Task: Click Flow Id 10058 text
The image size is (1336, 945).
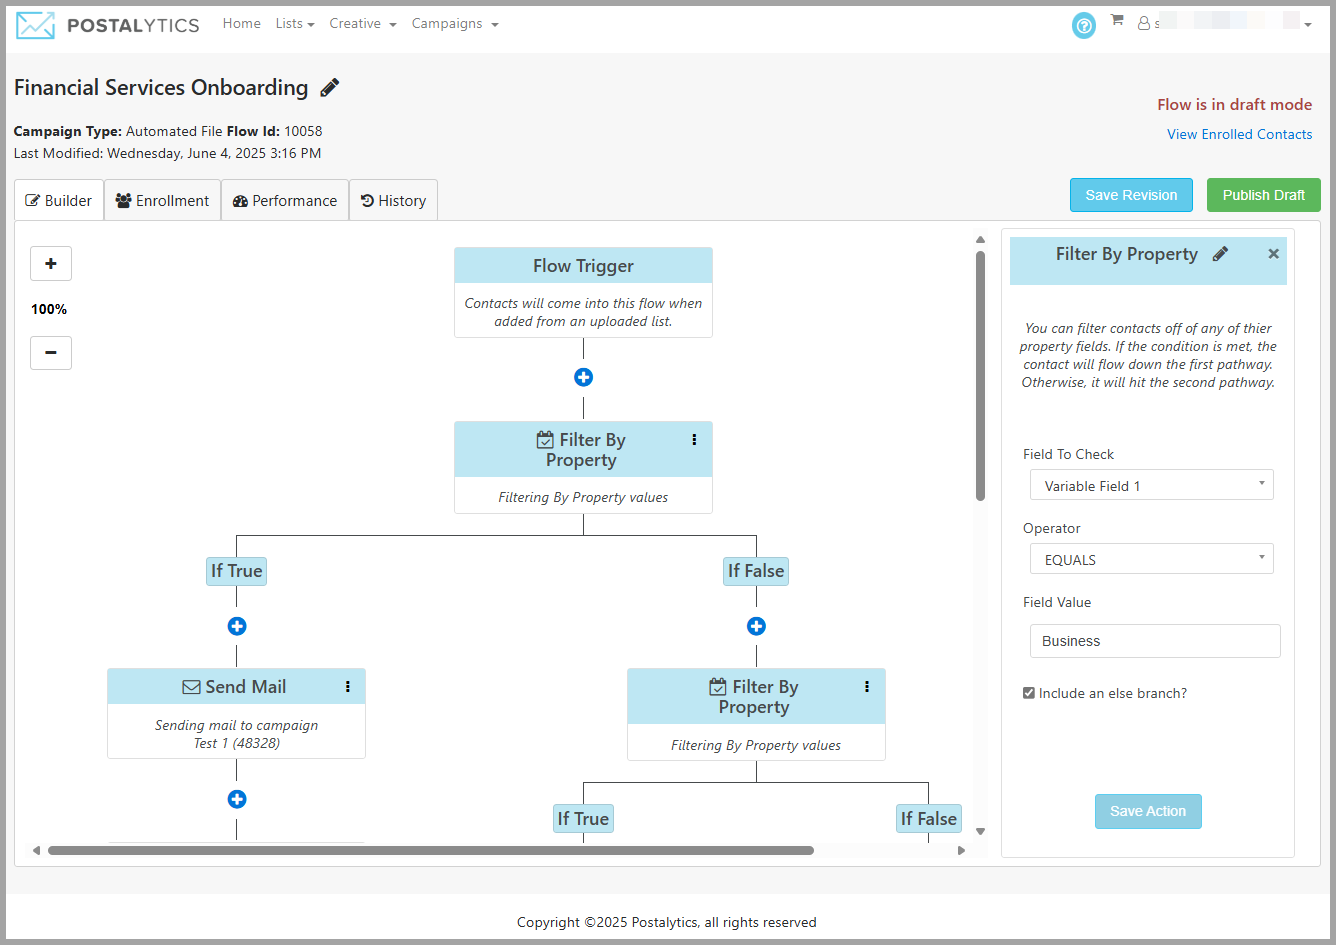Action: [x=275, y=131]
